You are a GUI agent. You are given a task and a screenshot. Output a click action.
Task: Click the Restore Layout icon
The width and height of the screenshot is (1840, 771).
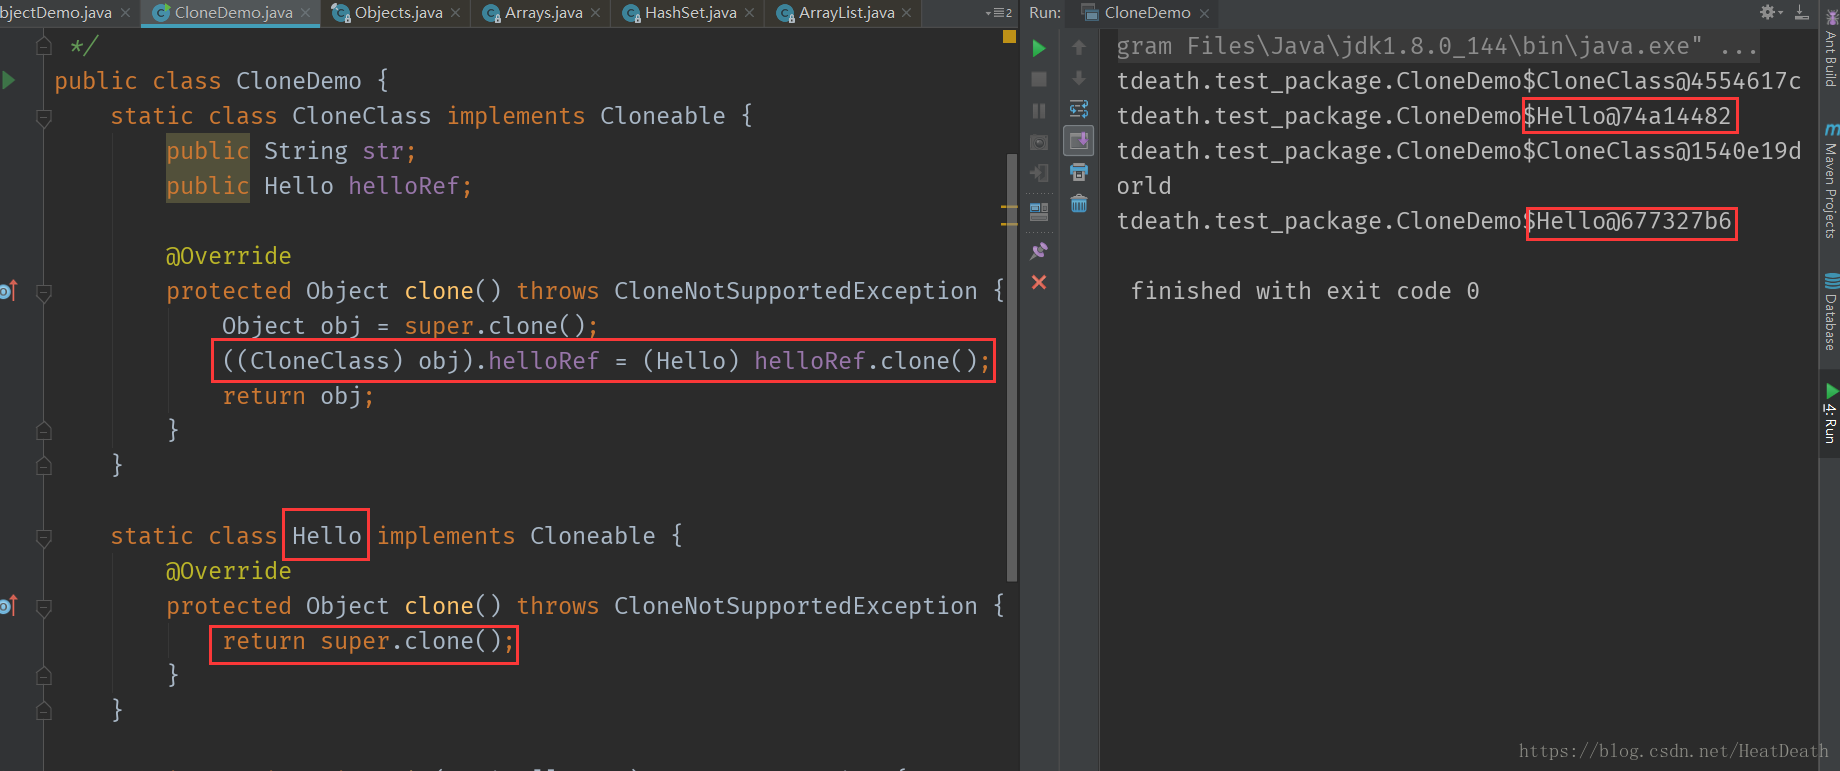1039,212
